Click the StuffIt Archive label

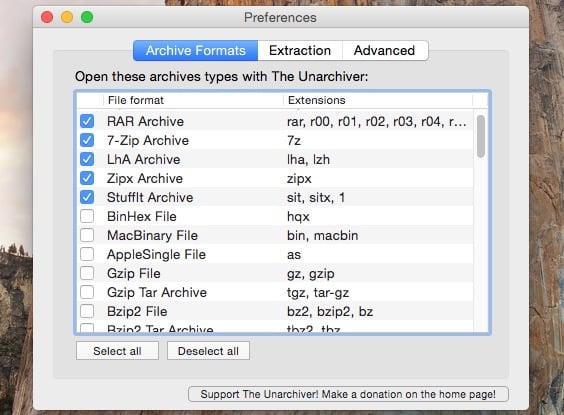[x=150, y=197]
